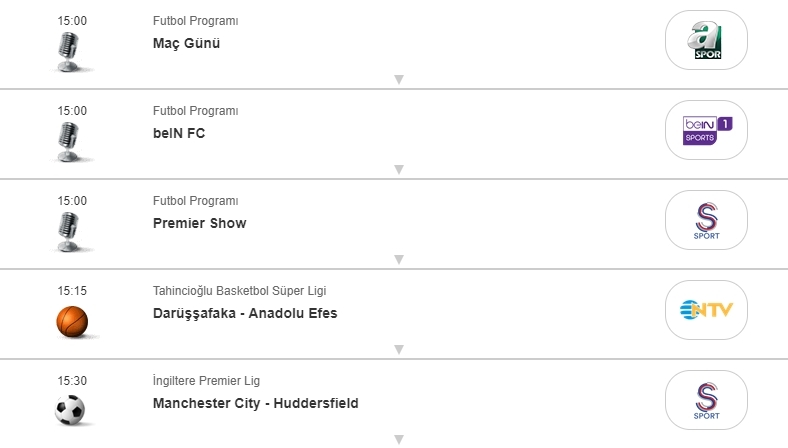Open the A Spor channel logo
The width and height of the screenshot is (788, 448).
(x=706, y=40)
